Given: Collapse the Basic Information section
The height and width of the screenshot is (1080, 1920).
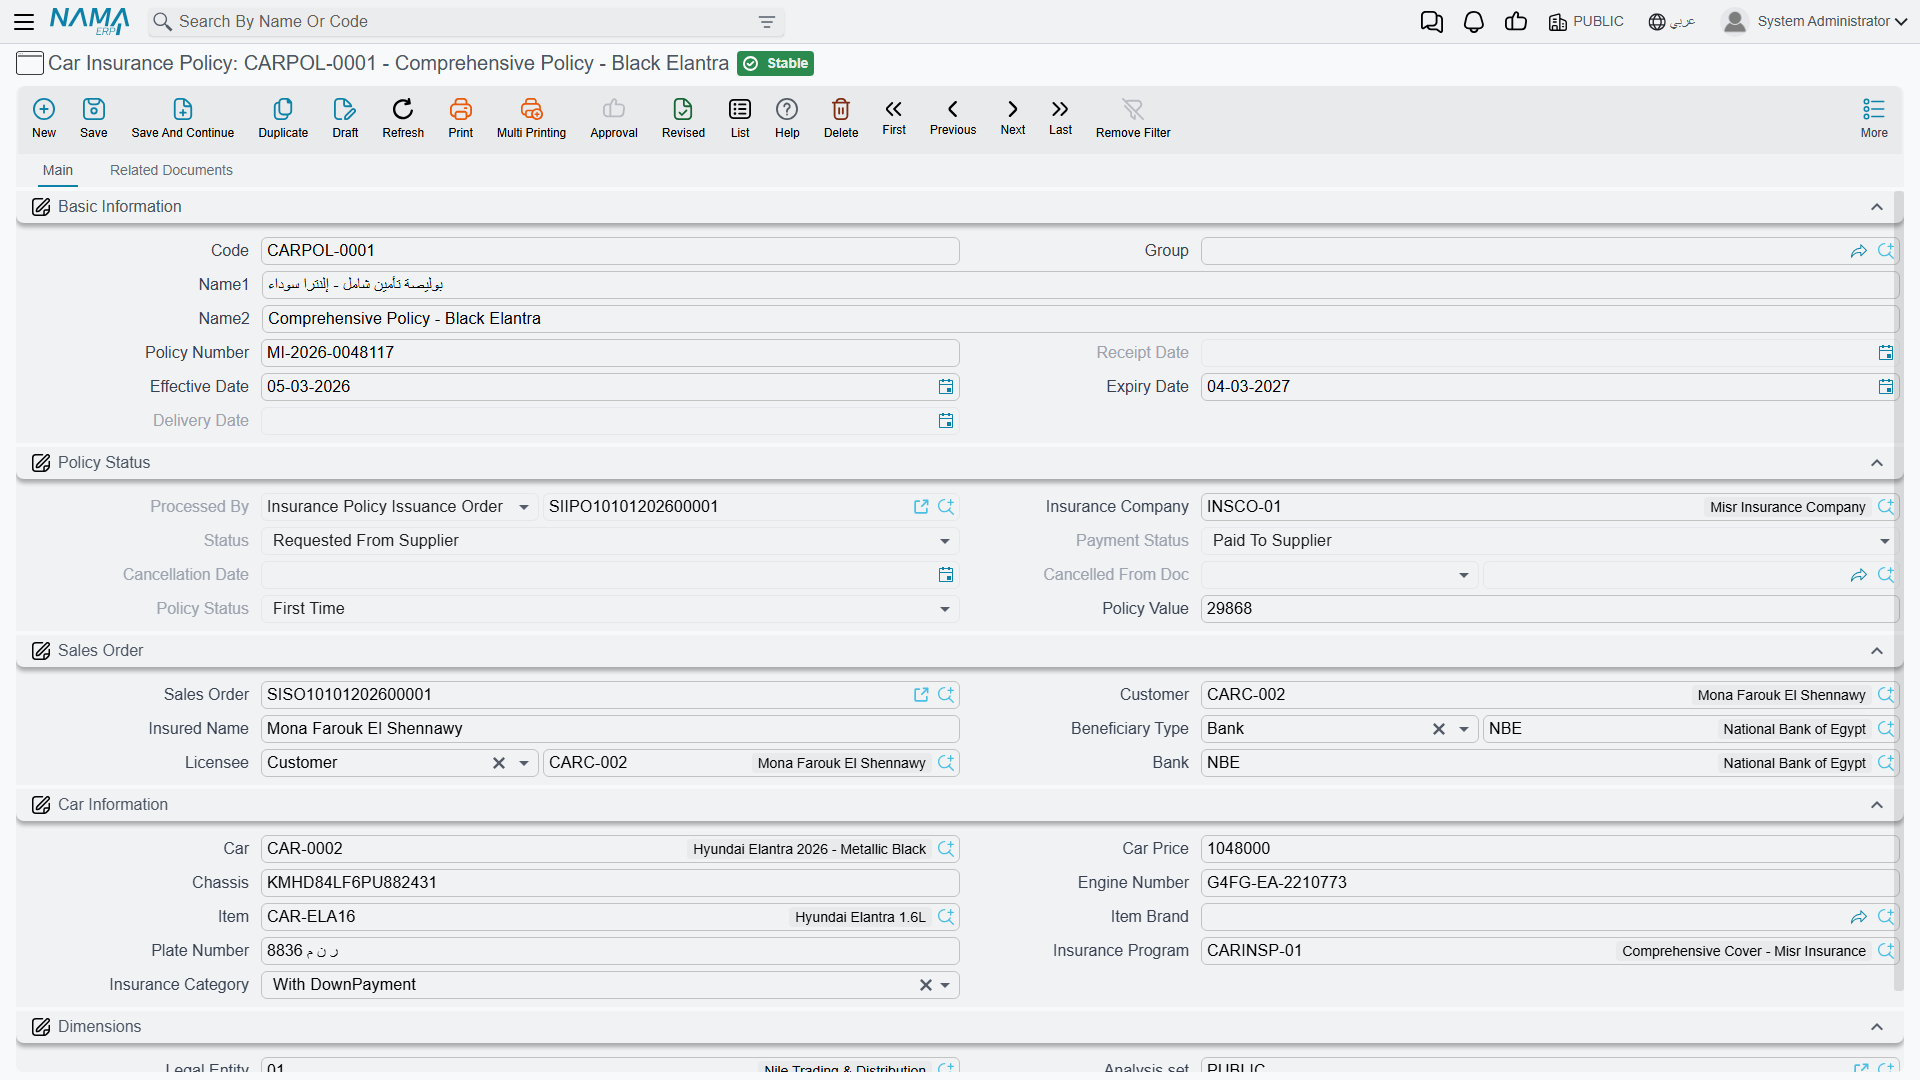Looking at the screenshot, I should (1877, 207).
